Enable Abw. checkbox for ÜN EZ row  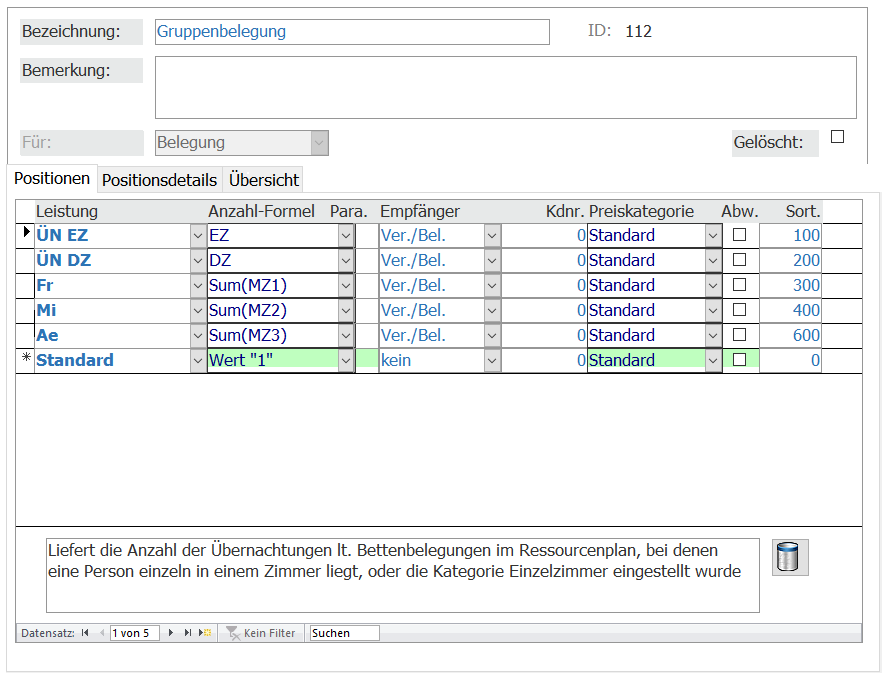click(739, 235)
